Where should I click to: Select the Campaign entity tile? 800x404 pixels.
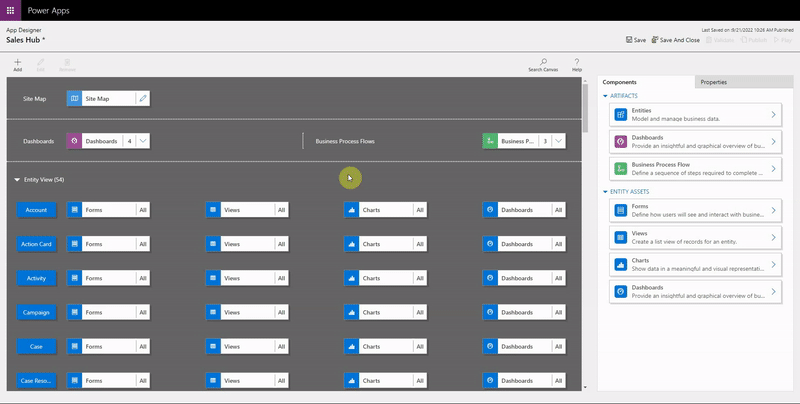tap(37, 313)
